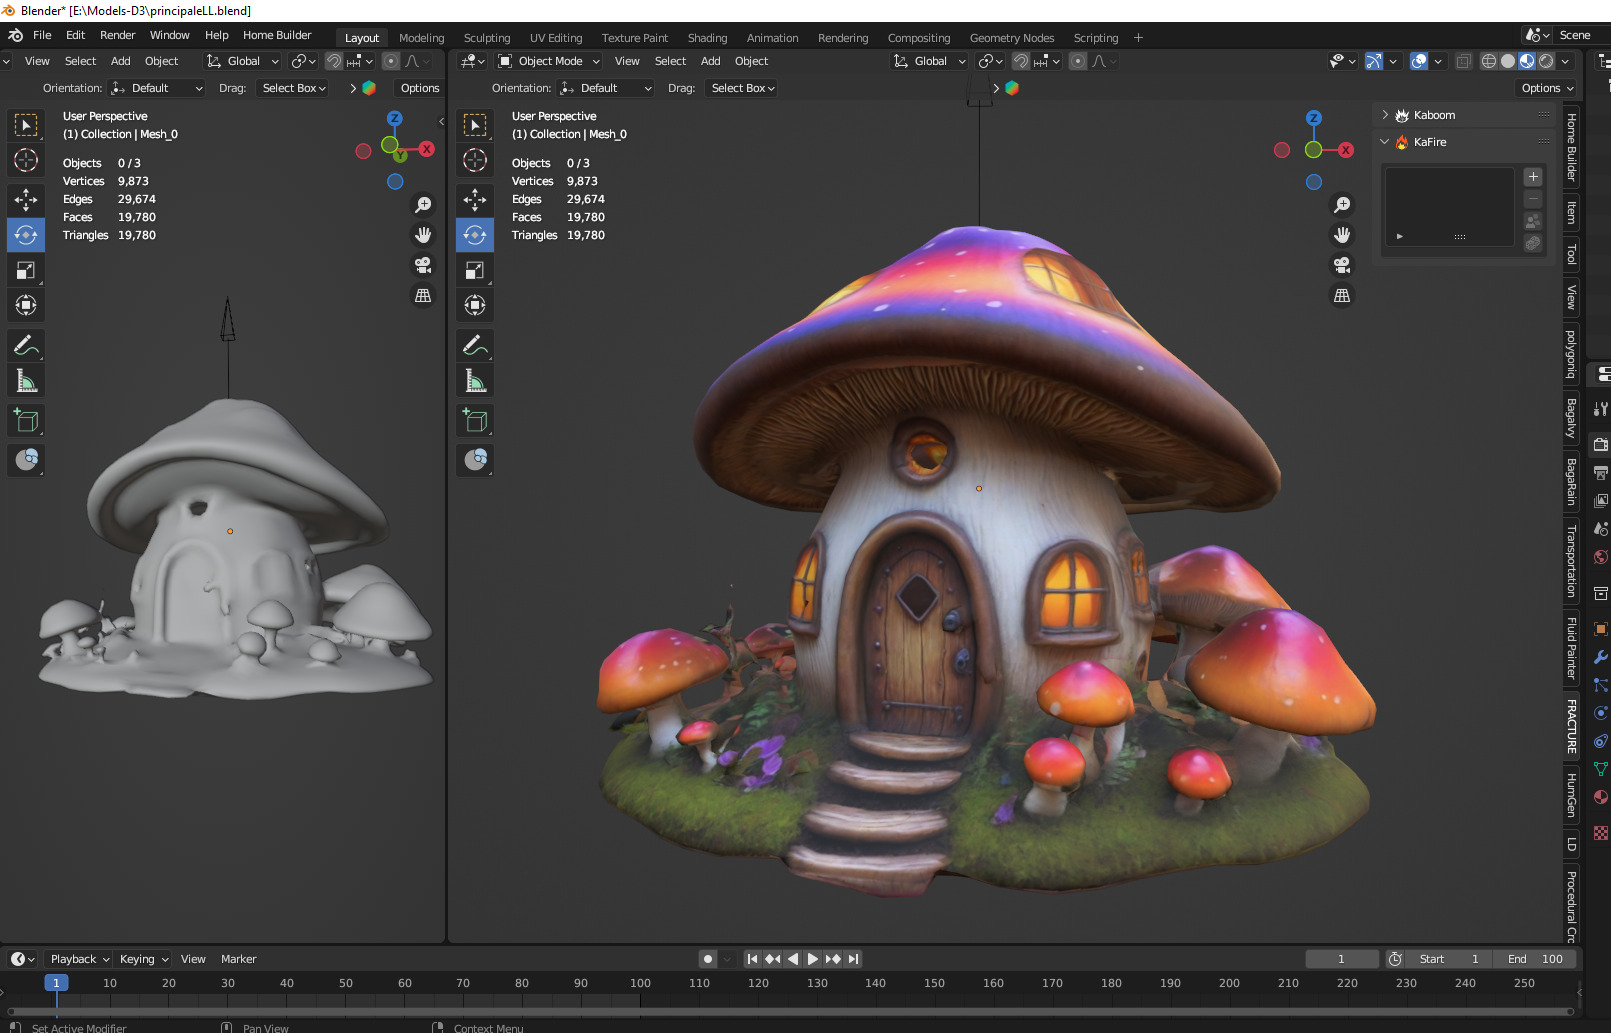This screenshot has width=1611, height=1033.
Task: Open the File menu
Action: point(42,35)
